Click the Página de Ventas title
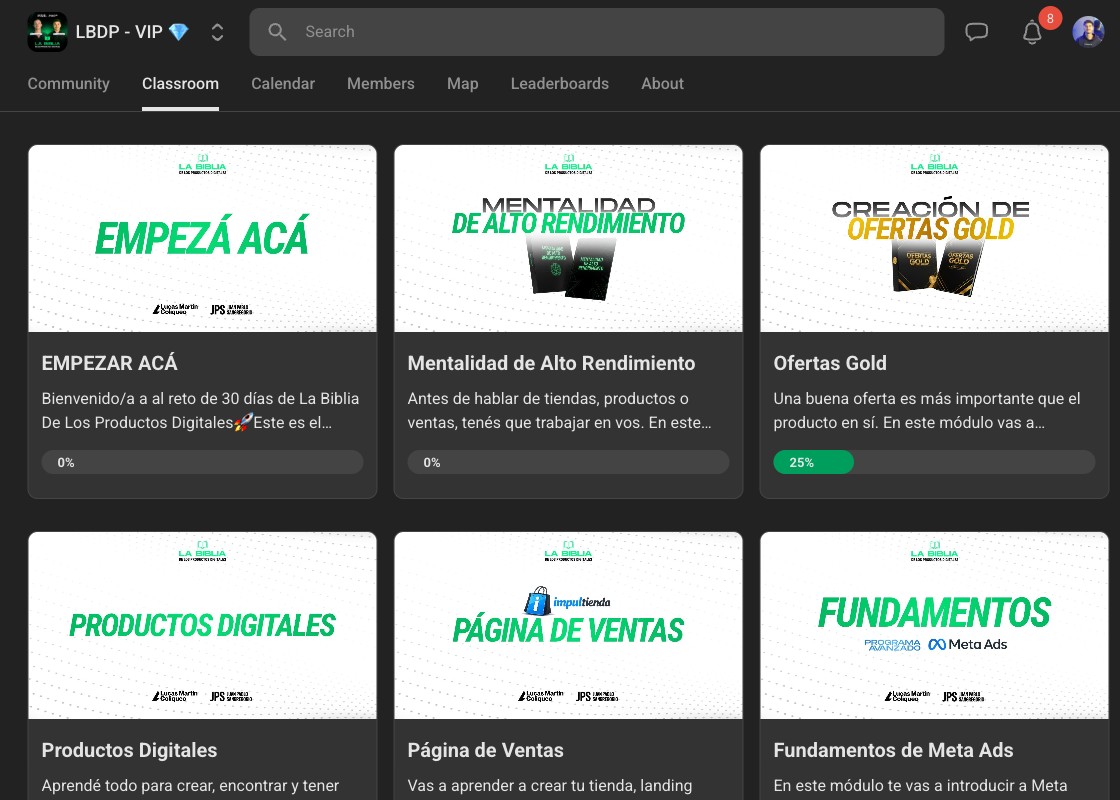Screen dimensions: 1120x800 click(486, 750)
